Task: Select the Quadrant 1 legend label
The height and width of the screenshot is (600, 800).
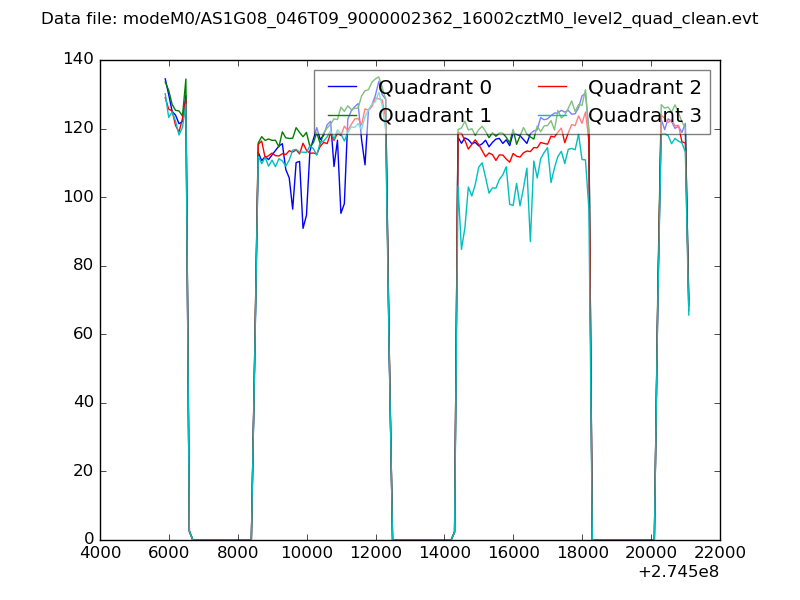Action: coord(434,116)
